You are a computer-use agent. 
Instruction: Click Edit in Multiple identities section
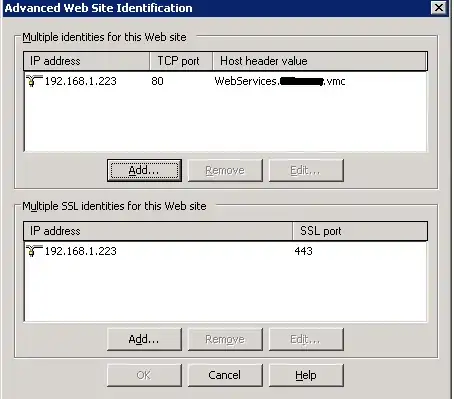tap(306, 170)
